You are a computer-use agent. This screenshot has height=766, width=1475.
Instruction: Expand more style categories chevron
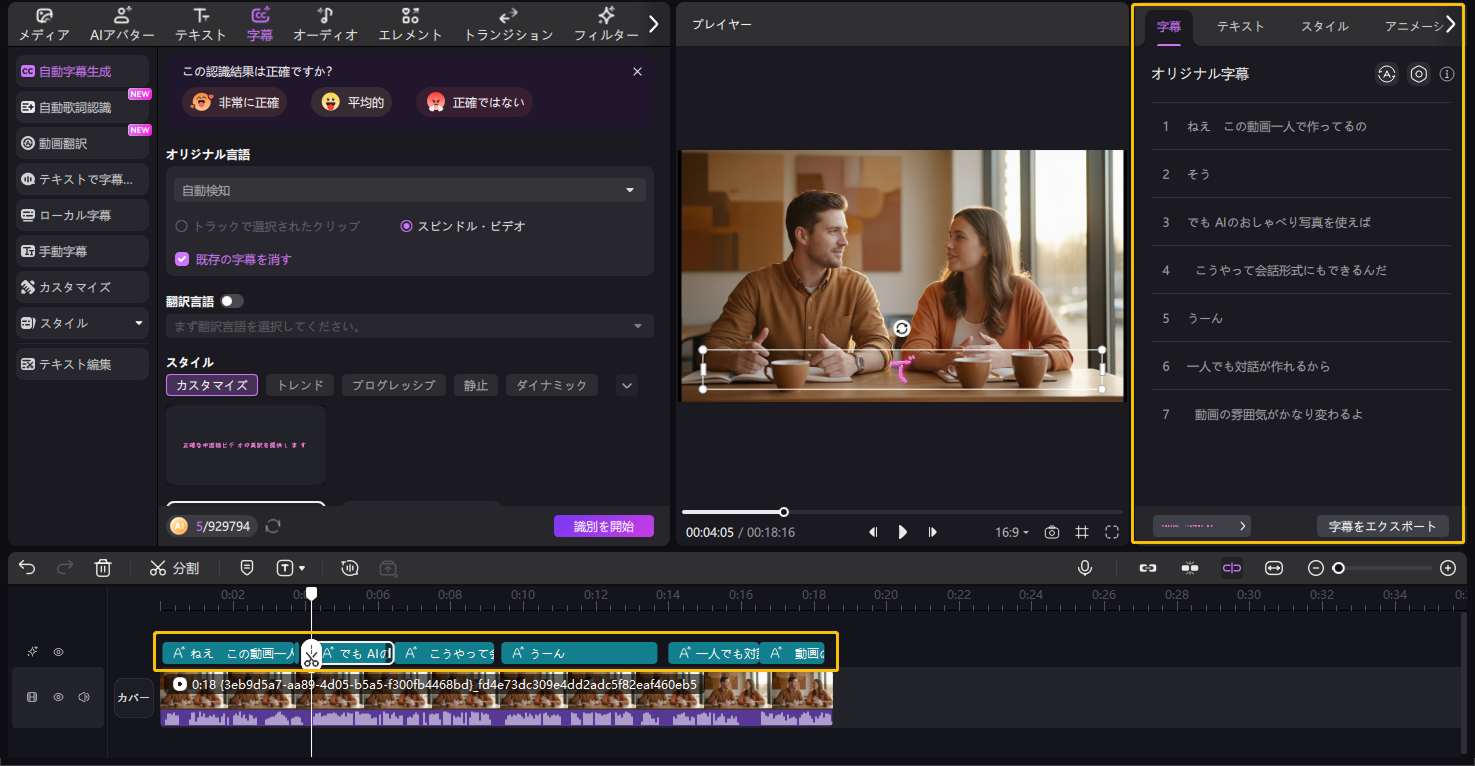(626, 385)
